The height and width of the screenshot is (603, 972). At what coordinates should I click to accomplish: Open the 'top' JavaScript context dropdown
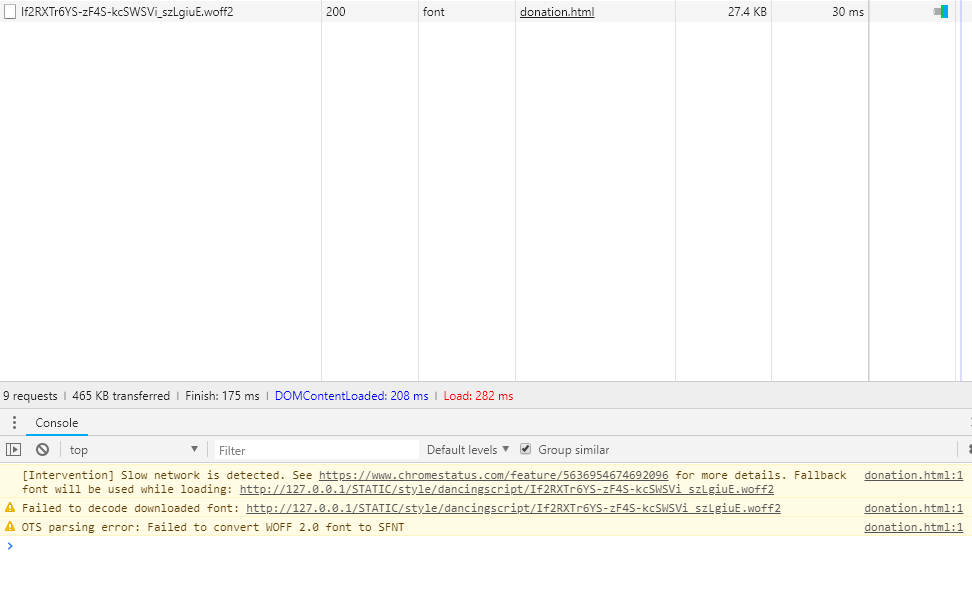[x=133, y=450]
